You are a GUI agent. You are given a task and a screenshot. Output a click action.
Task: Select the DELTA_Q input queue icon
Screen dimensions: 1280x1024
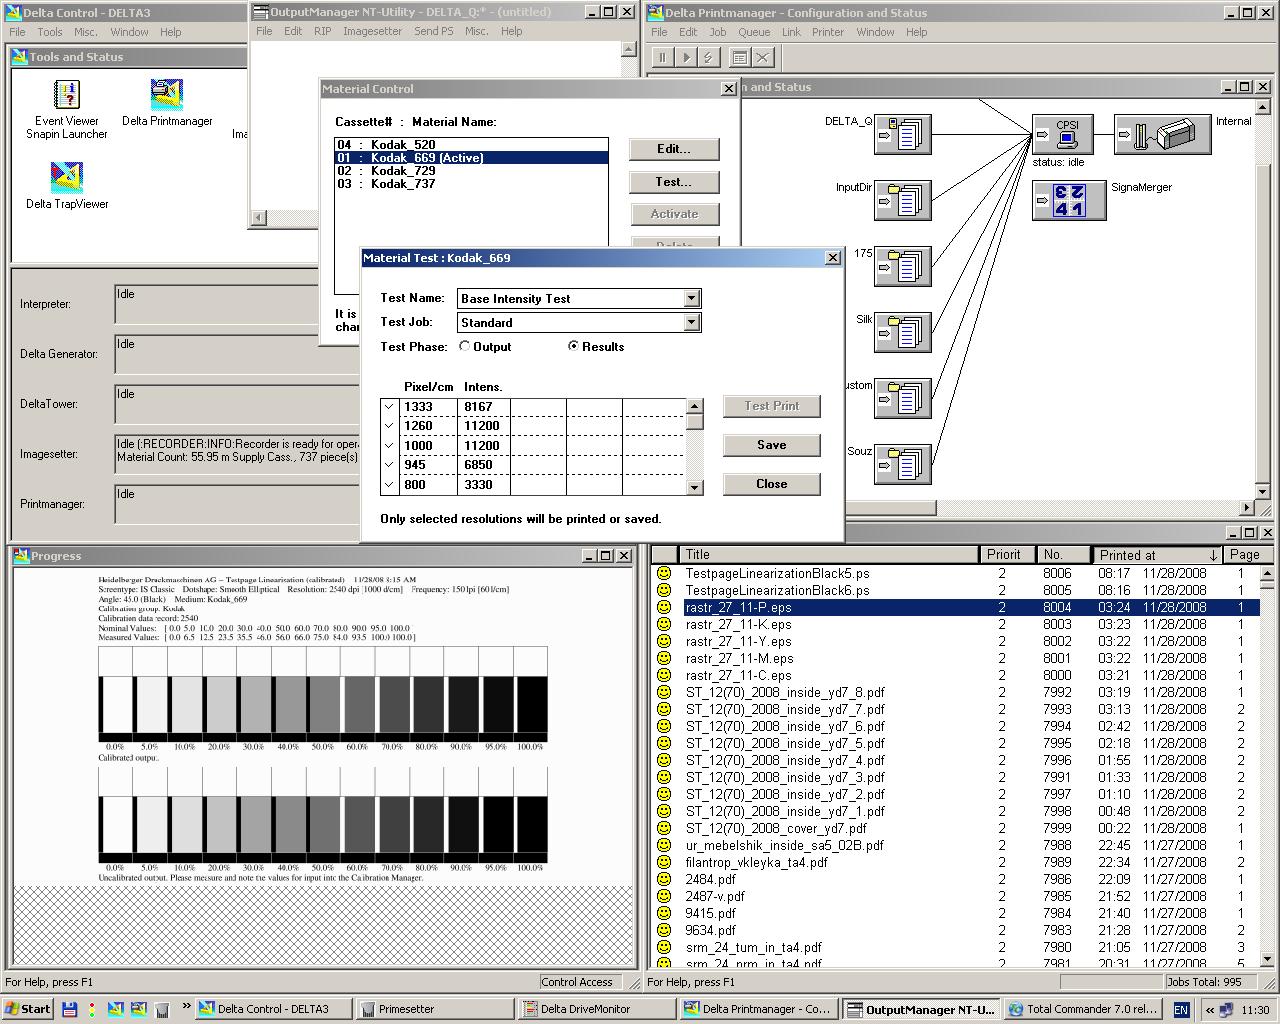click(x=903, y=134)
